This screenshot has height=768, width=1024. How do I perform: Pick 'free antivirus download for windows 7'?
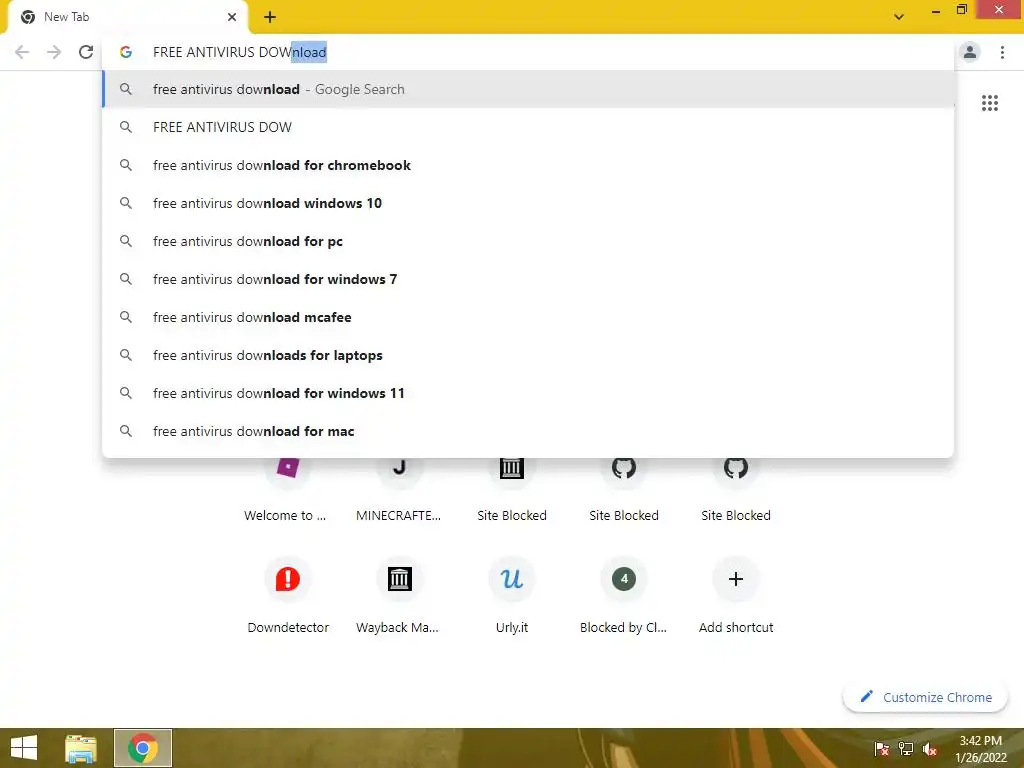tap(528, 279)
